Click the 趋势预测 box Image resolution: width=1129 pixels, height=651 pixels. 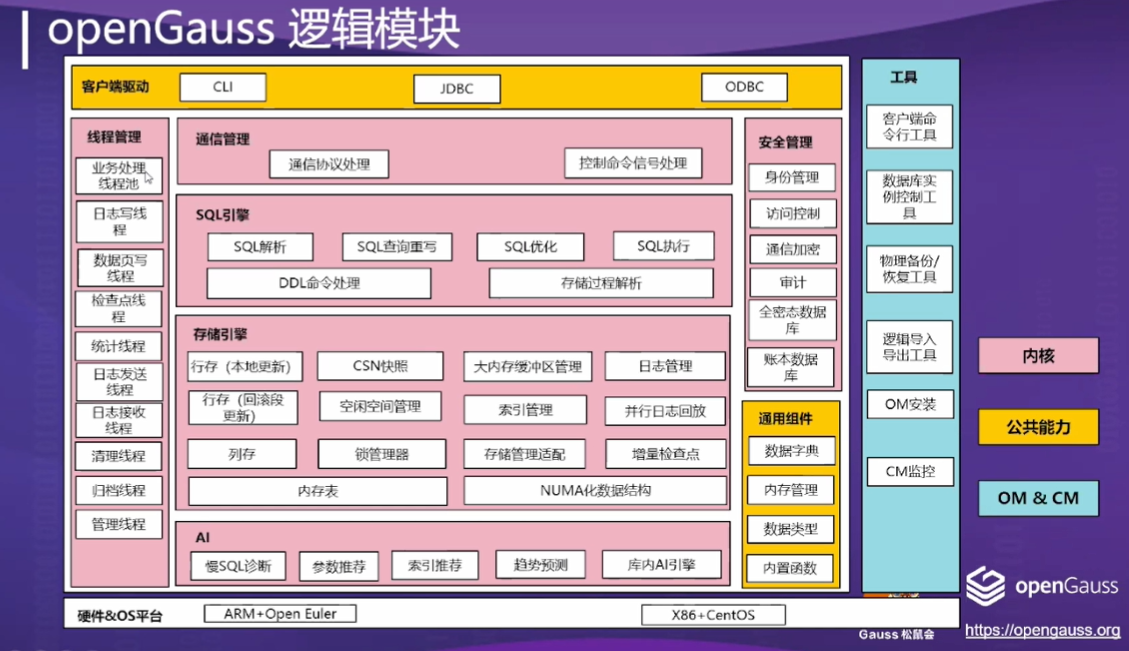click(x=540, y=565)
